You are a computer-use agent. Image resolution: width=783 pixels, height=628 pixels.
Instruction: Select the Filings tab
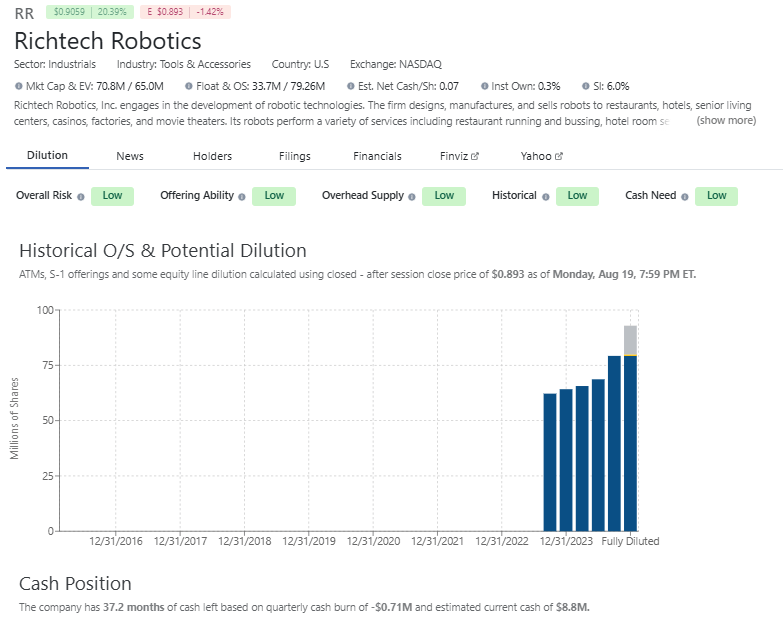pos(295,157)
